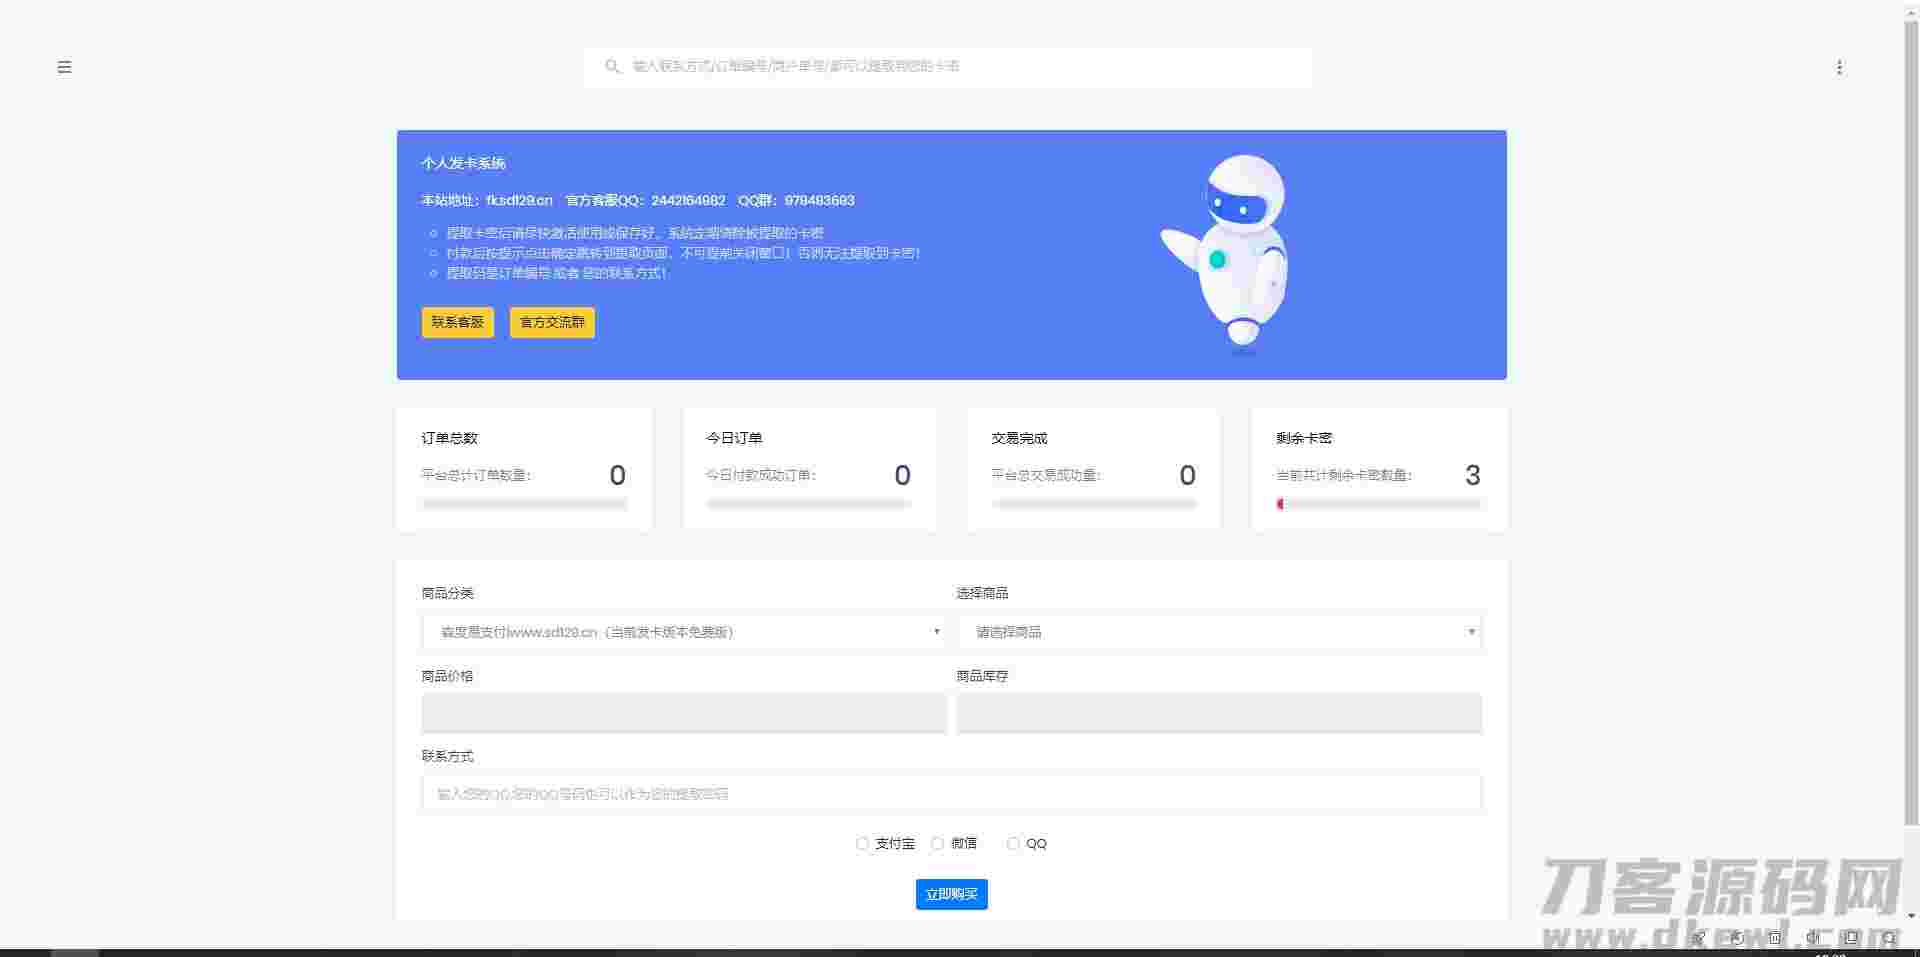1920x957 pixels.
Task: Click the 联系方式 contact input box
Action: coord(951,793)
